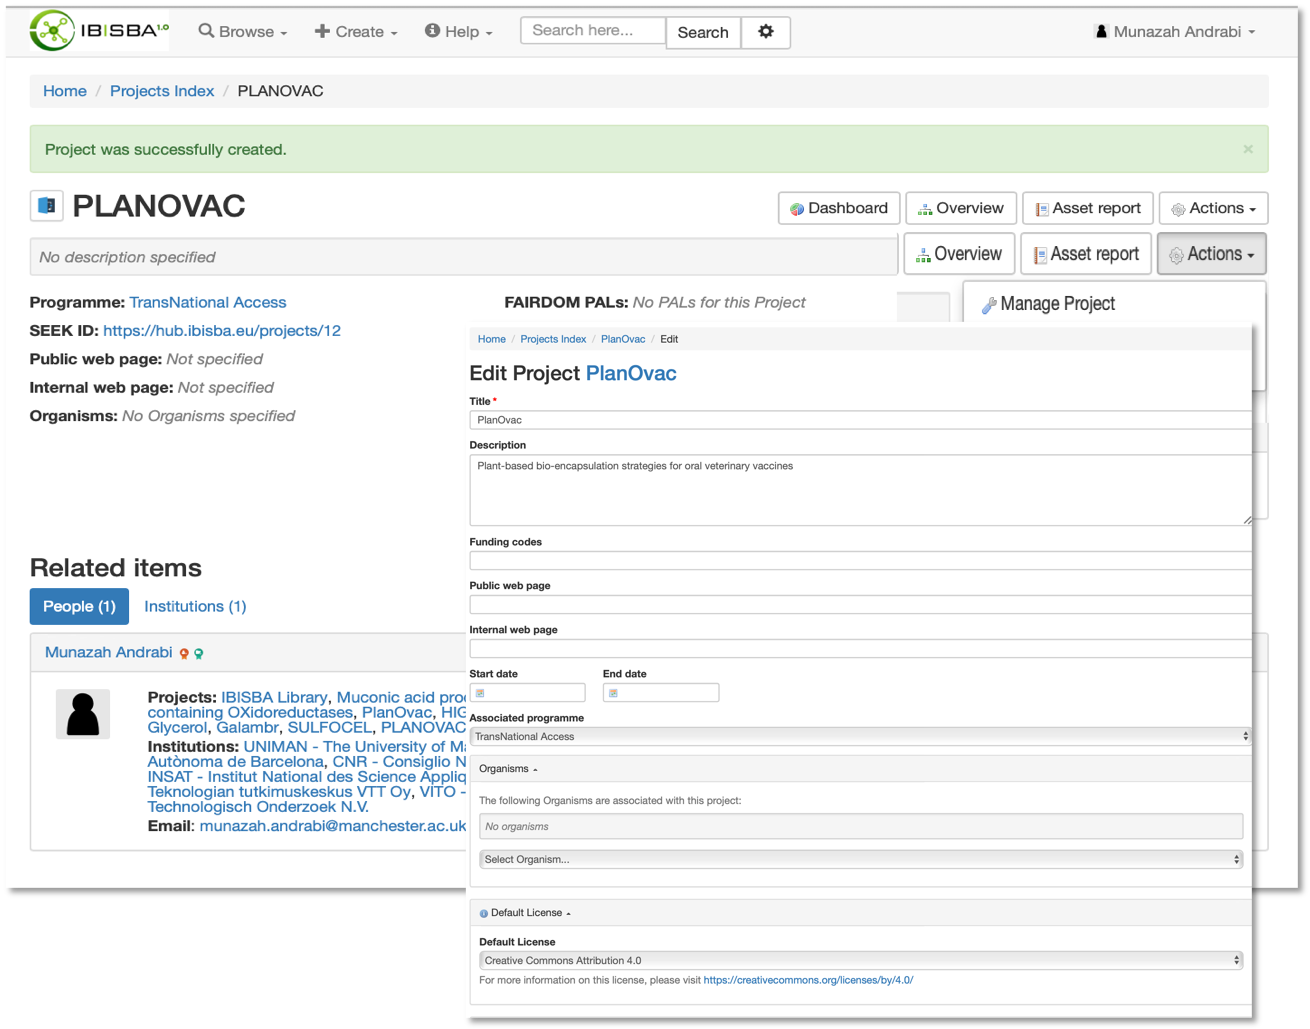Click the enlarged Asset report button
This screenshot has height=1029, width=1310.
[1086, 254]
